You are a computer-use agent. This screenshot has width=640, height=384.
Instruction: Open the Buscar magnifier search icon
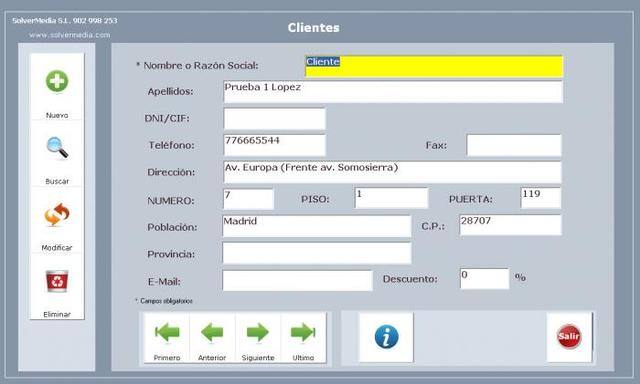[x=57, y=148]
